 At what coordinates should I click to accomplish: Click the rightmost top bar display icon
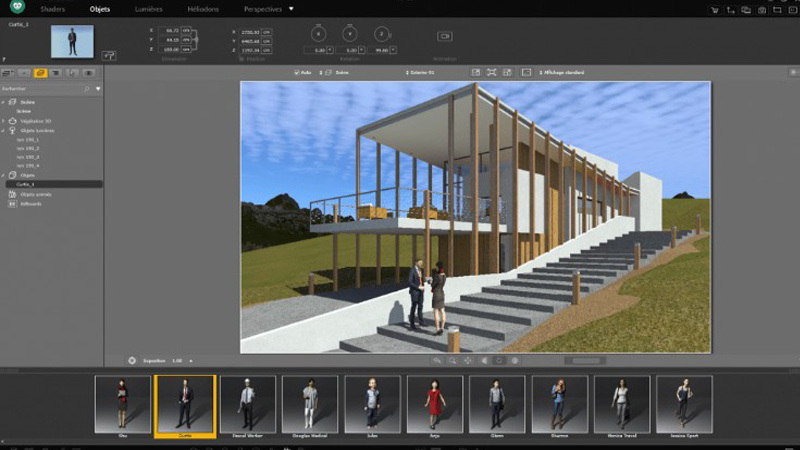792,10
